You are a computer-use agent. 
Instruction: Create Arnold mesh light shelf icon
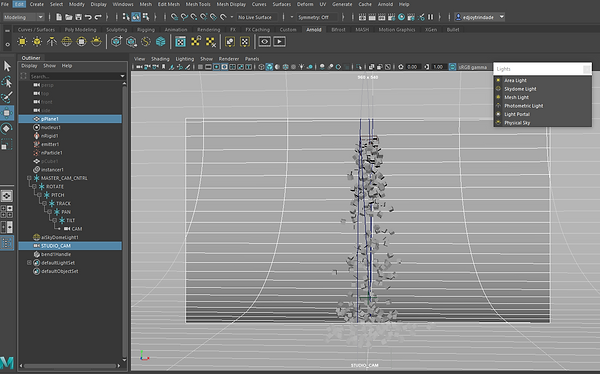[x=37, y=41]
